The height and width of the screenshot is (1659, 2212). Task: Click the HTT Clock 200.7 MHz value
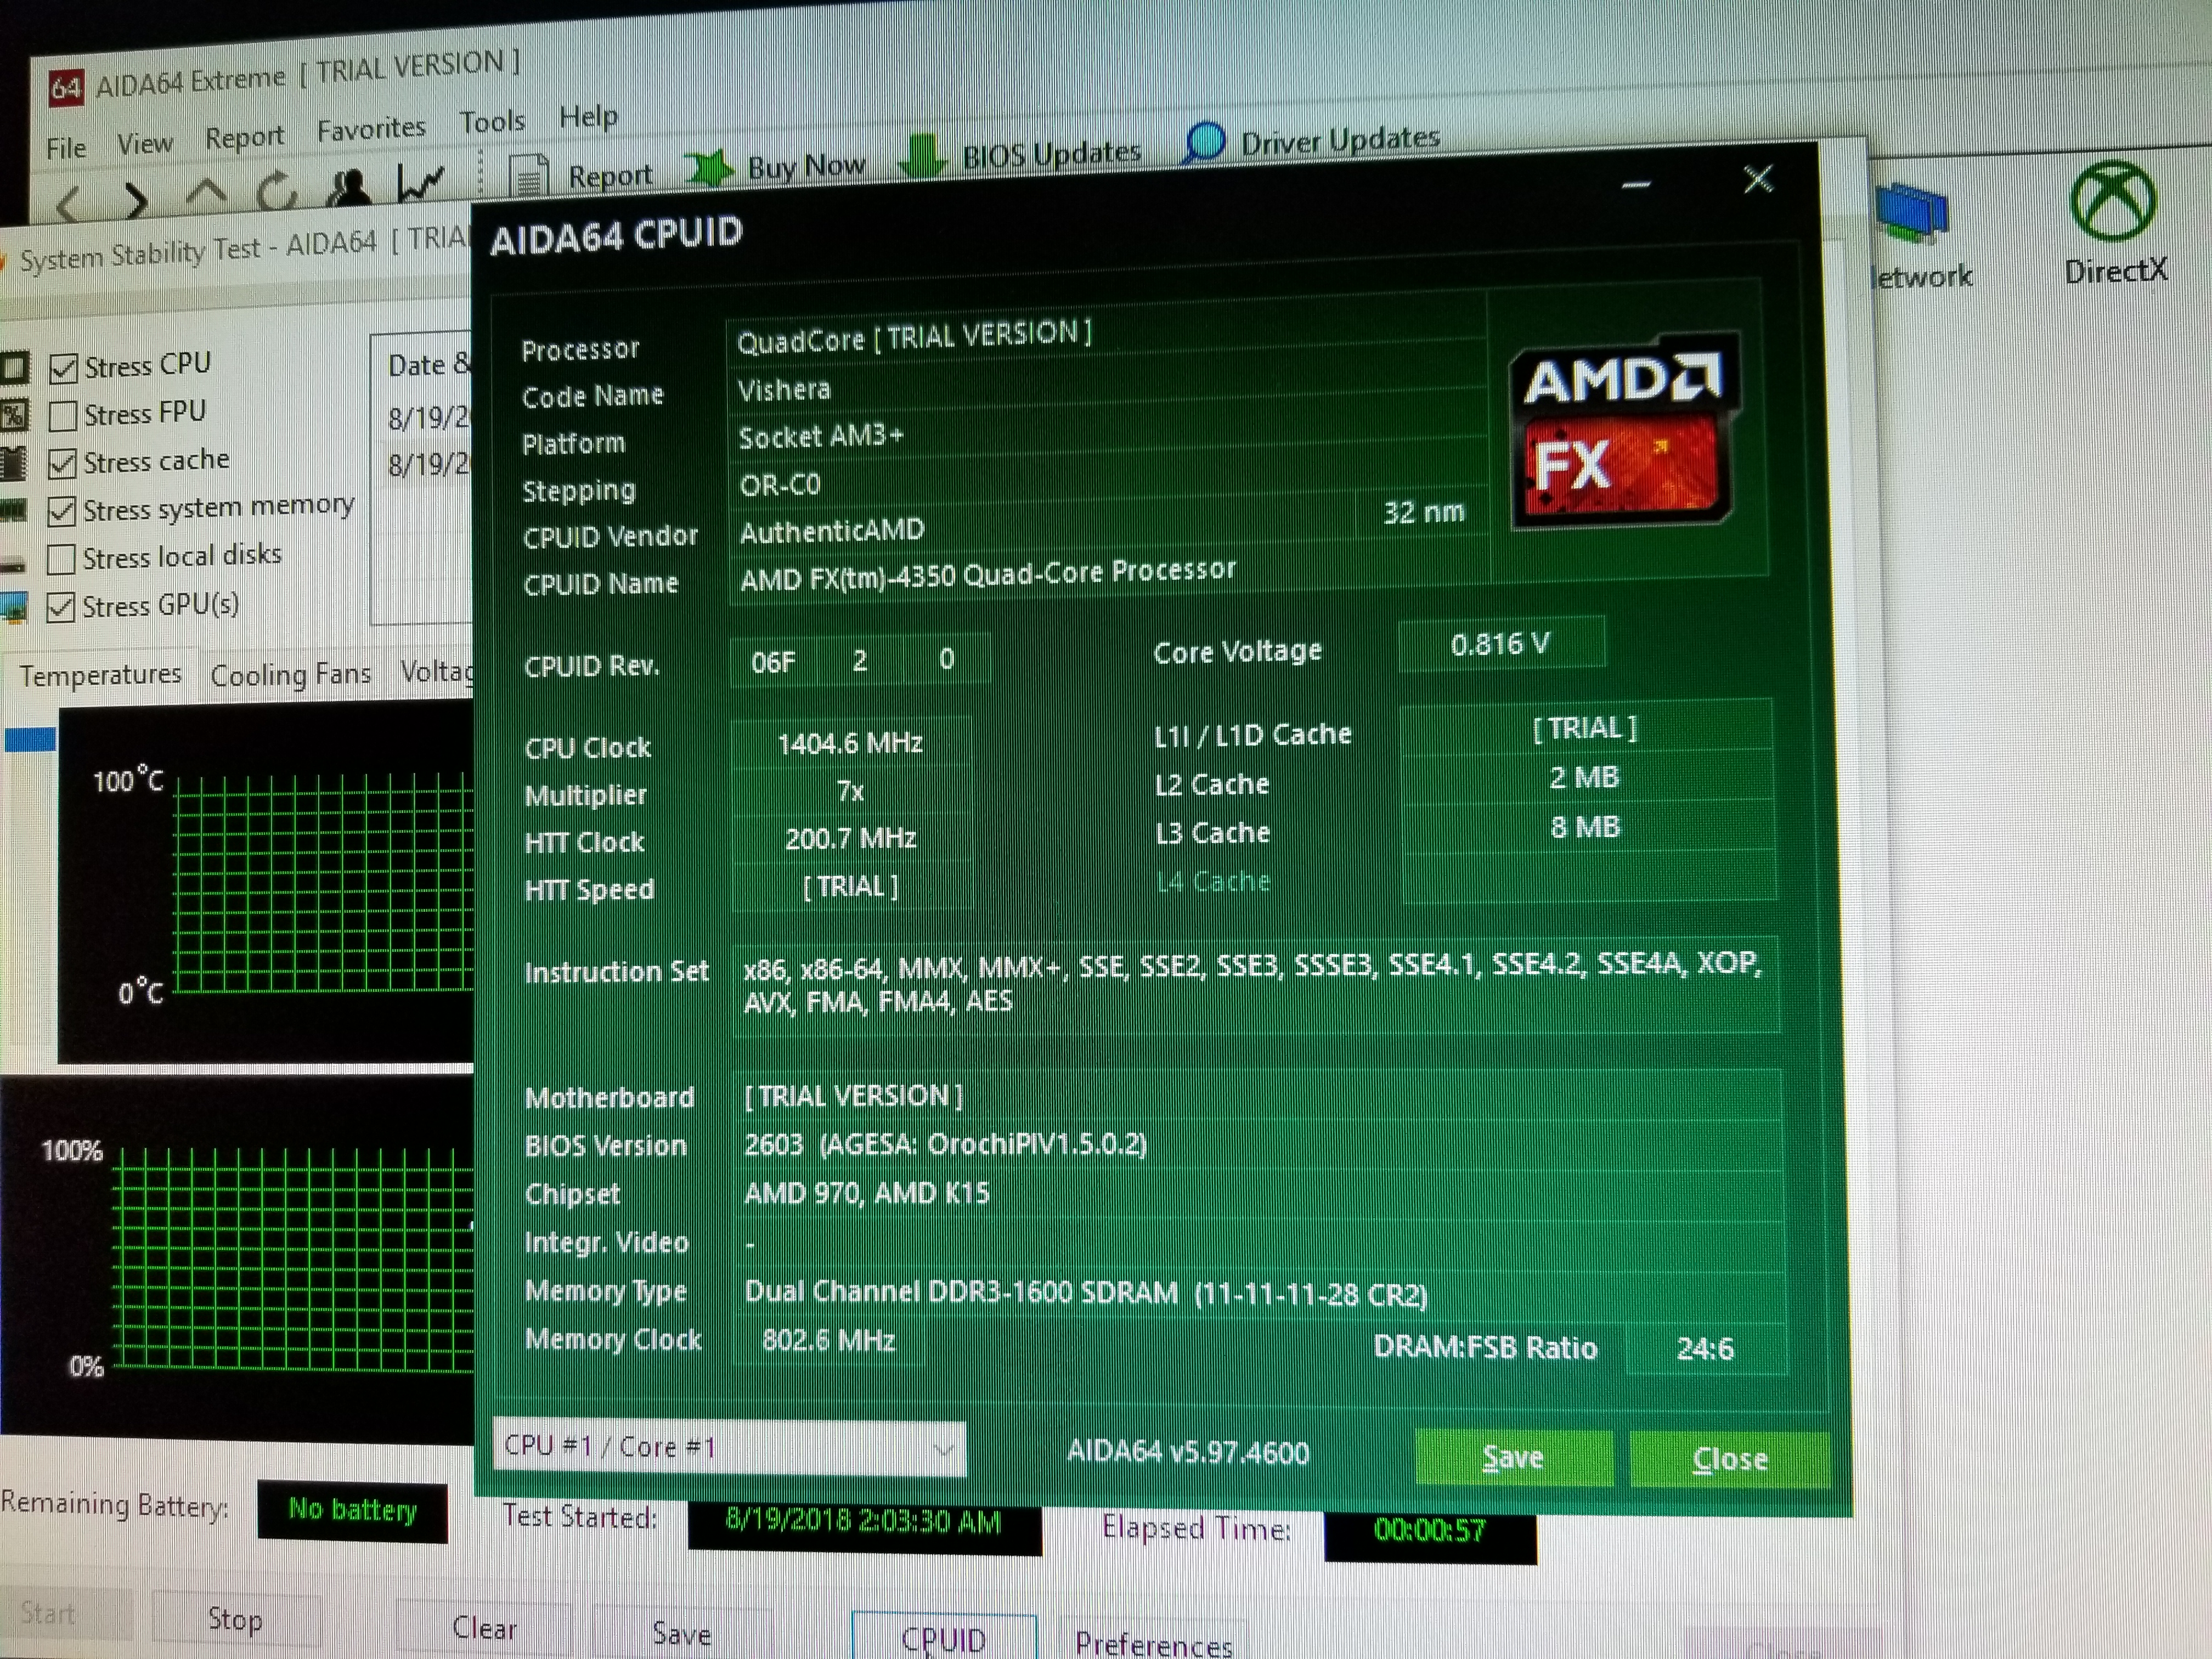click(x=850, y=838)
